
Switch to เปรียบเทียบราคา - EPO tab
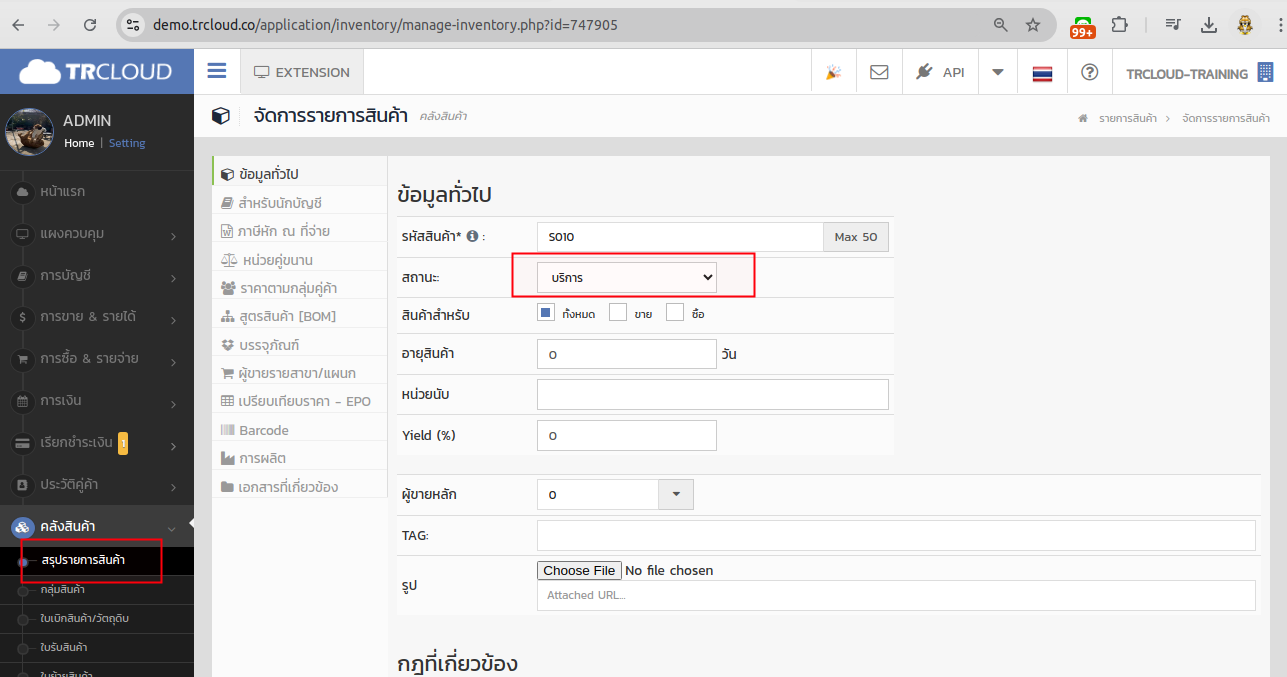coord(300,401)
